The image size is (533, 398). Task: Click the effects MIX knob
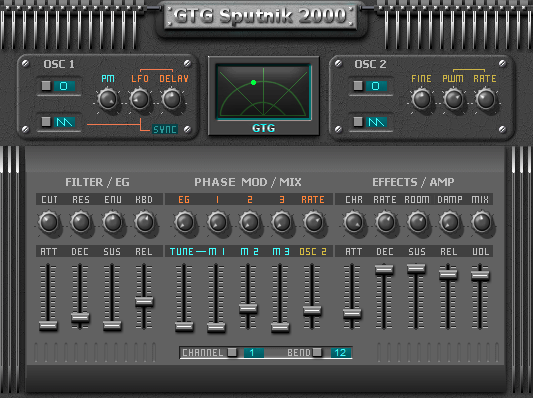(481, 222)
